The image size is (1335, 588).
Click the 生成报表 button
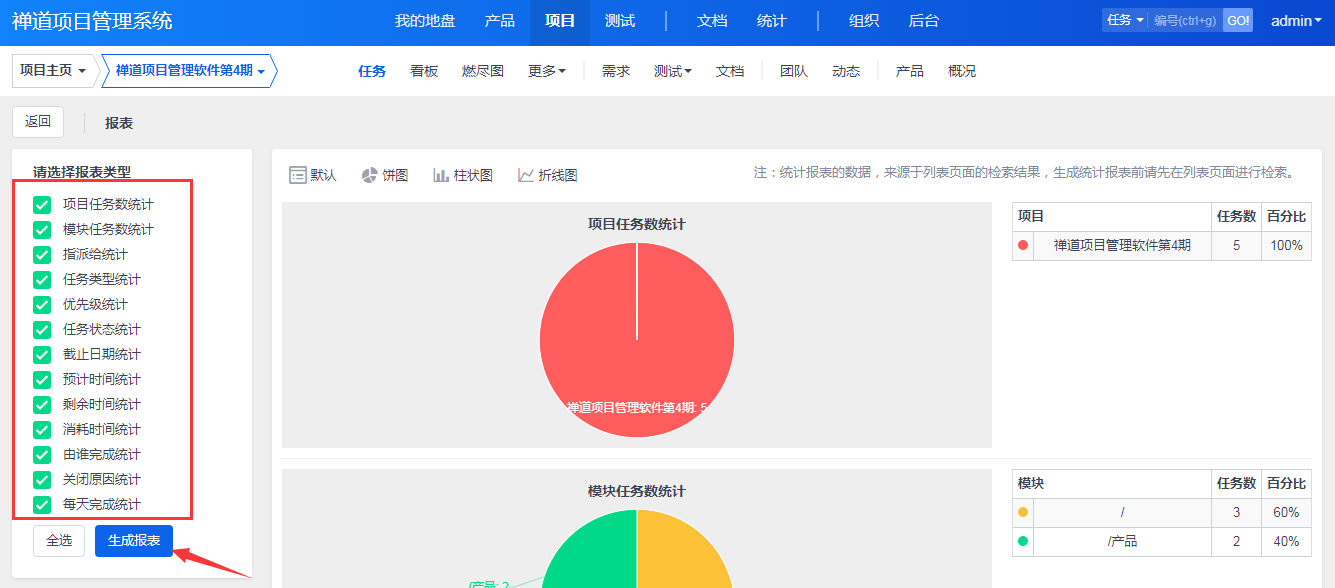134,541
